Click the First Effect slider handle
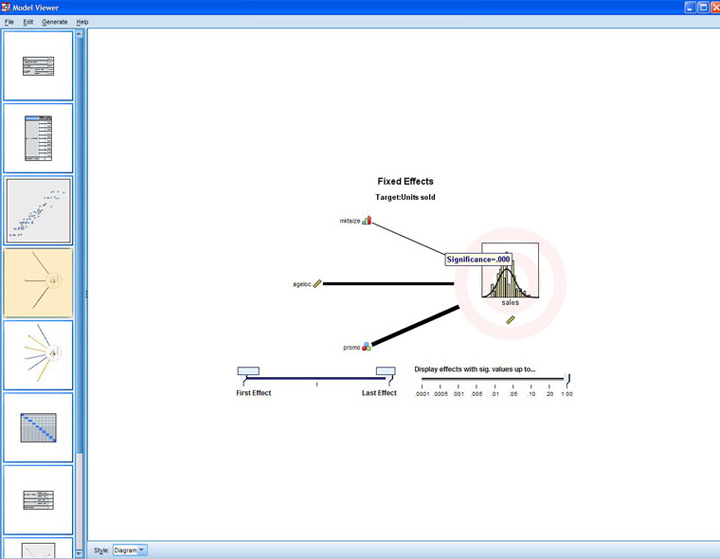 (247, 372)
